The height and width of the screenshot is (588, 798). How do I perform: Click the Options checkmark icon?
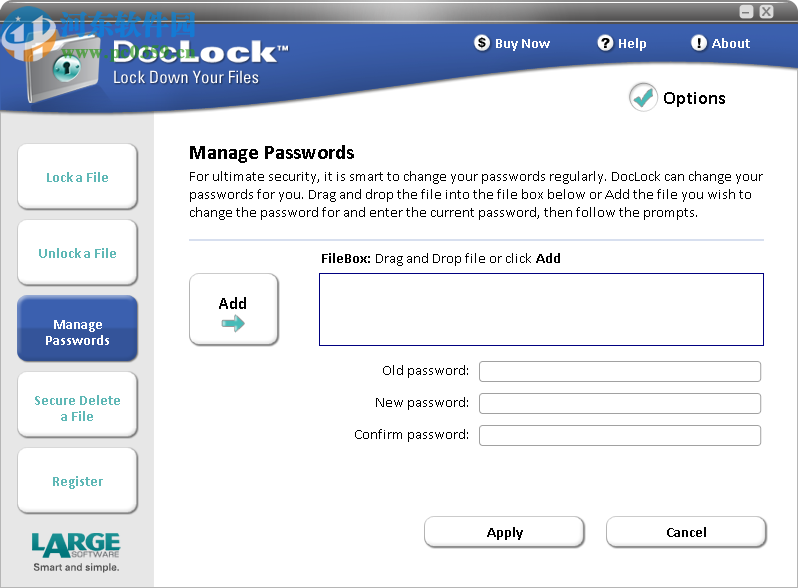click(643, 97)
